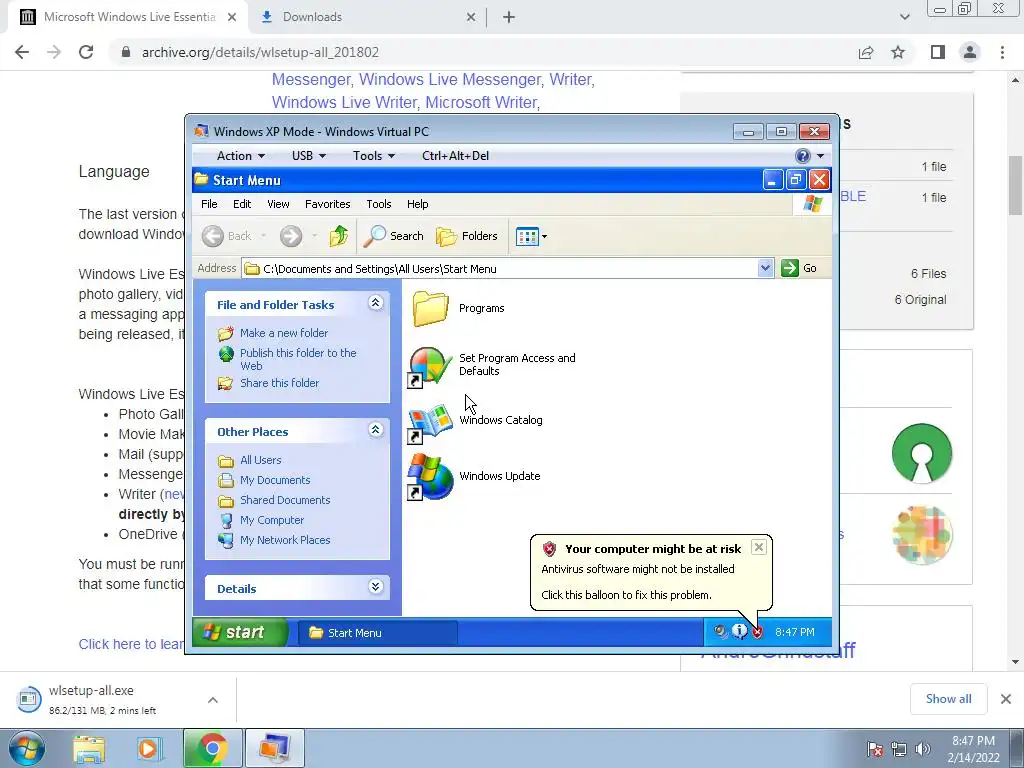Click the share page icon in Chrome
Viewport: 1024px width, 768px height.
click(866, 52)
